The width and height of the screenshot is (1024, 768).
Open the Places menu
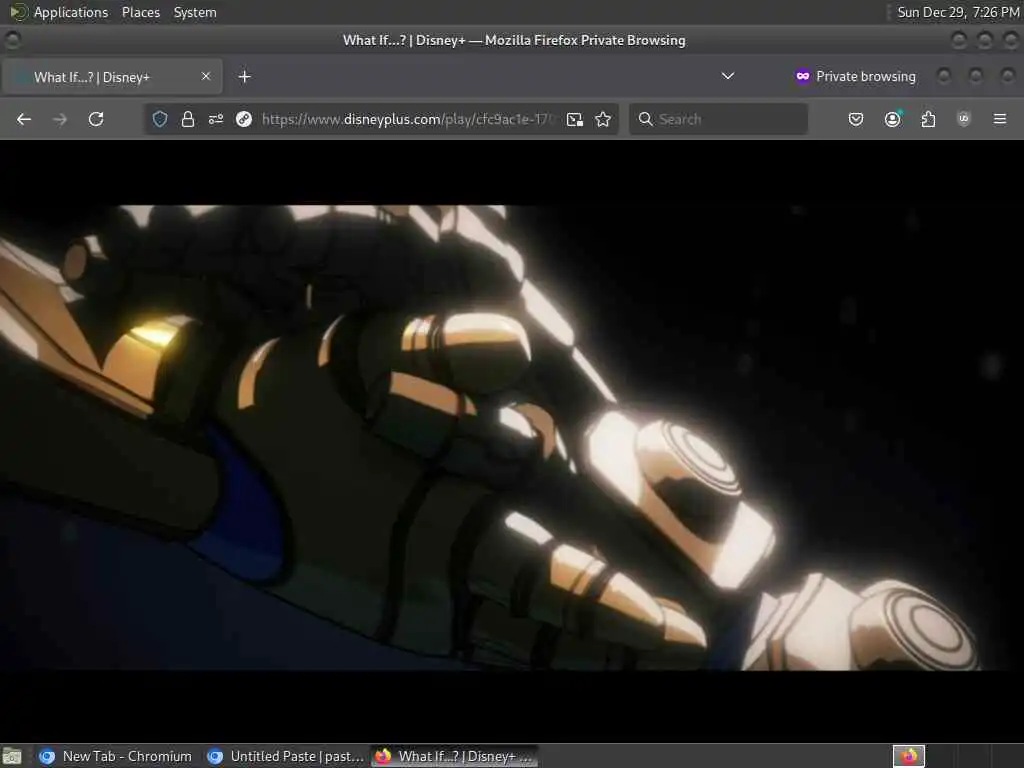(140, 12)
